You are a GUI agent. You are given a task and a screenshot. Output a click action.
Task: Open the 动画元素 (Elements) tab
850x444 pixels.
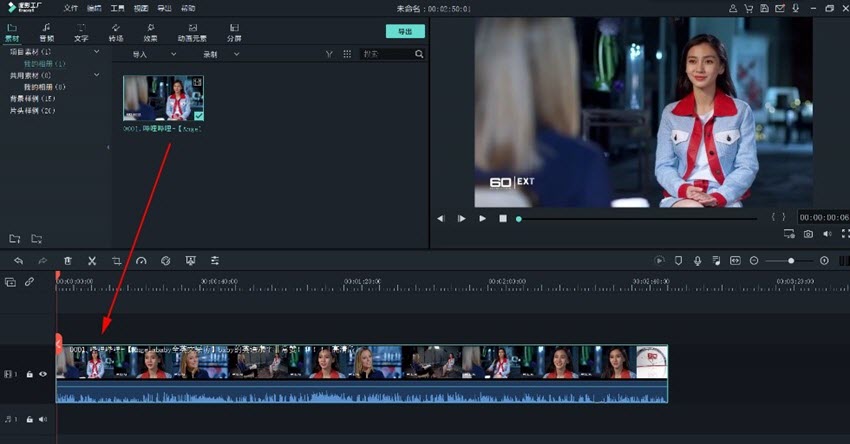click(x=192, y=33)
